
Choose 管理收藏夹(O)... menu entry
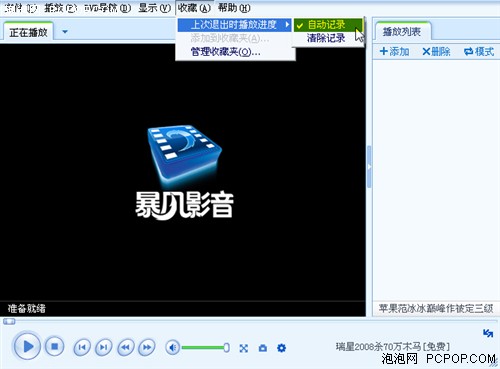(235, 52)
